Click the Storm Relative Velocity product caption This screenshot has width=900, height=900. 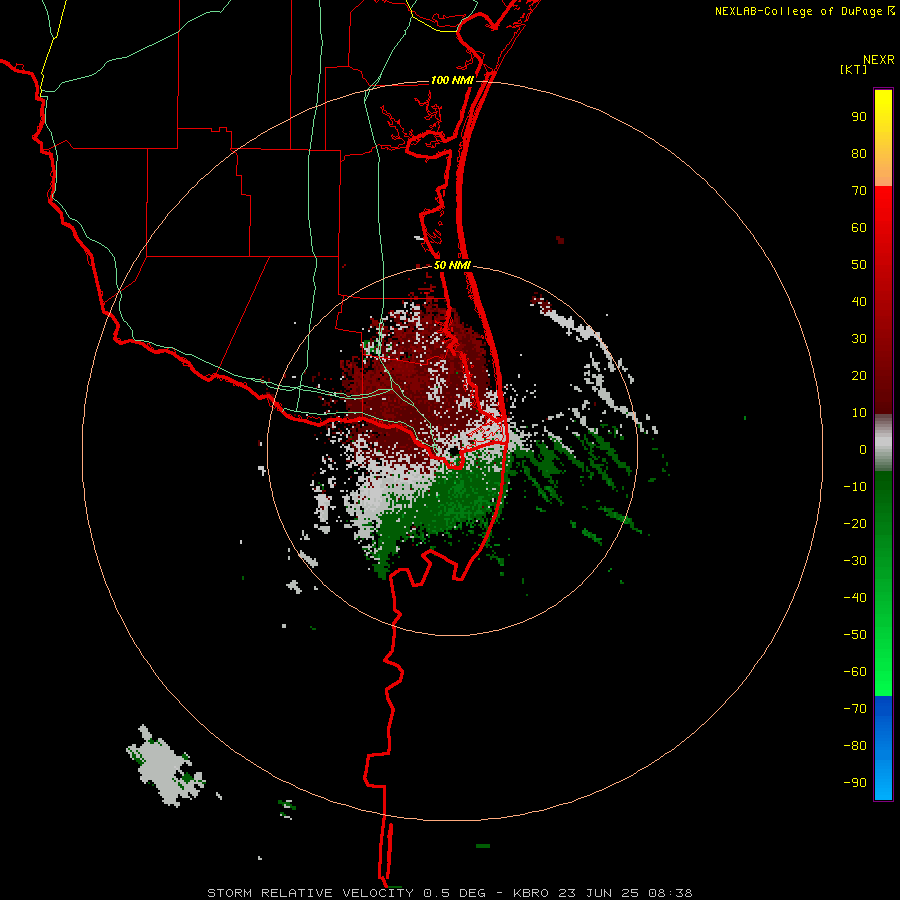tap(449, 893)
